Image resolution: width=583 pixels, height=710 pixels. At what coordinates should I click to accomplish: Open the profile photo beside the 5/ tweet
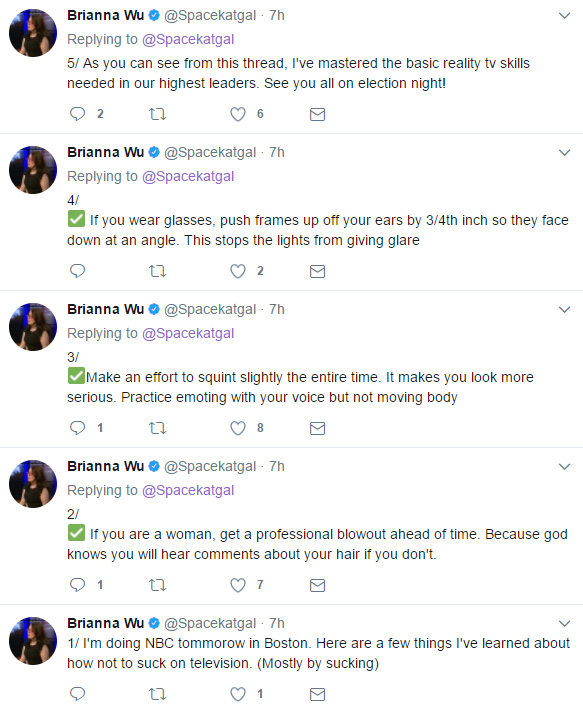click(33, 33)
